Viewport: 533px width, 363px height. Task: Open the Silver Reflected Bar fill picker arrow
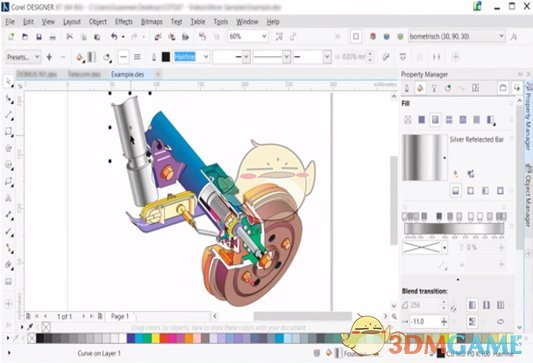point(444,158)
